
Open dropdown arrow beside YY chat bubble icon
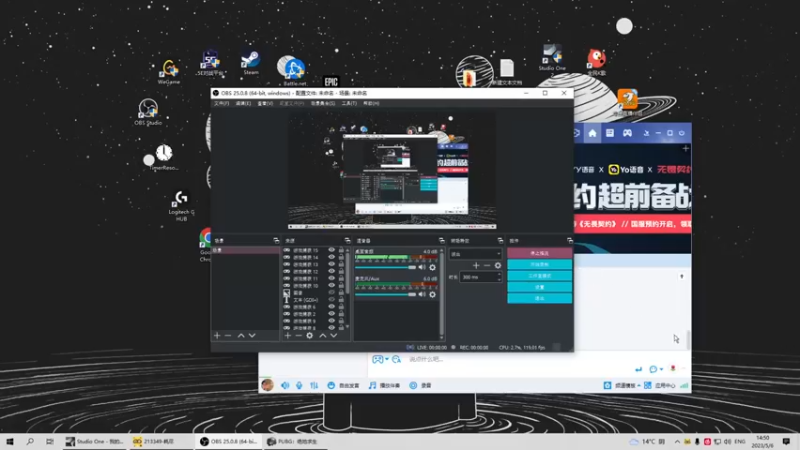click(x=661, y=369)
